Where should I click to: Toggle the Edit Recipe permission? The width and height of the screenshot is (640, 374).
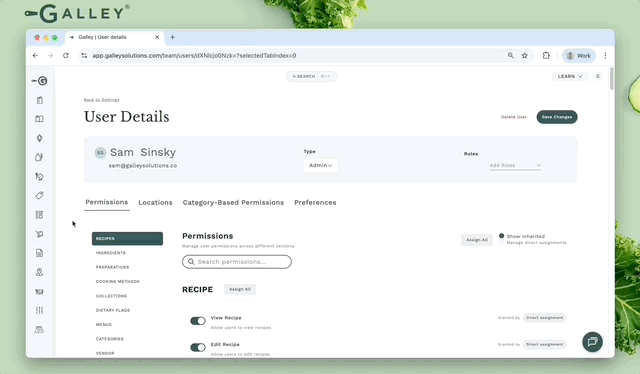coord(198,347)
